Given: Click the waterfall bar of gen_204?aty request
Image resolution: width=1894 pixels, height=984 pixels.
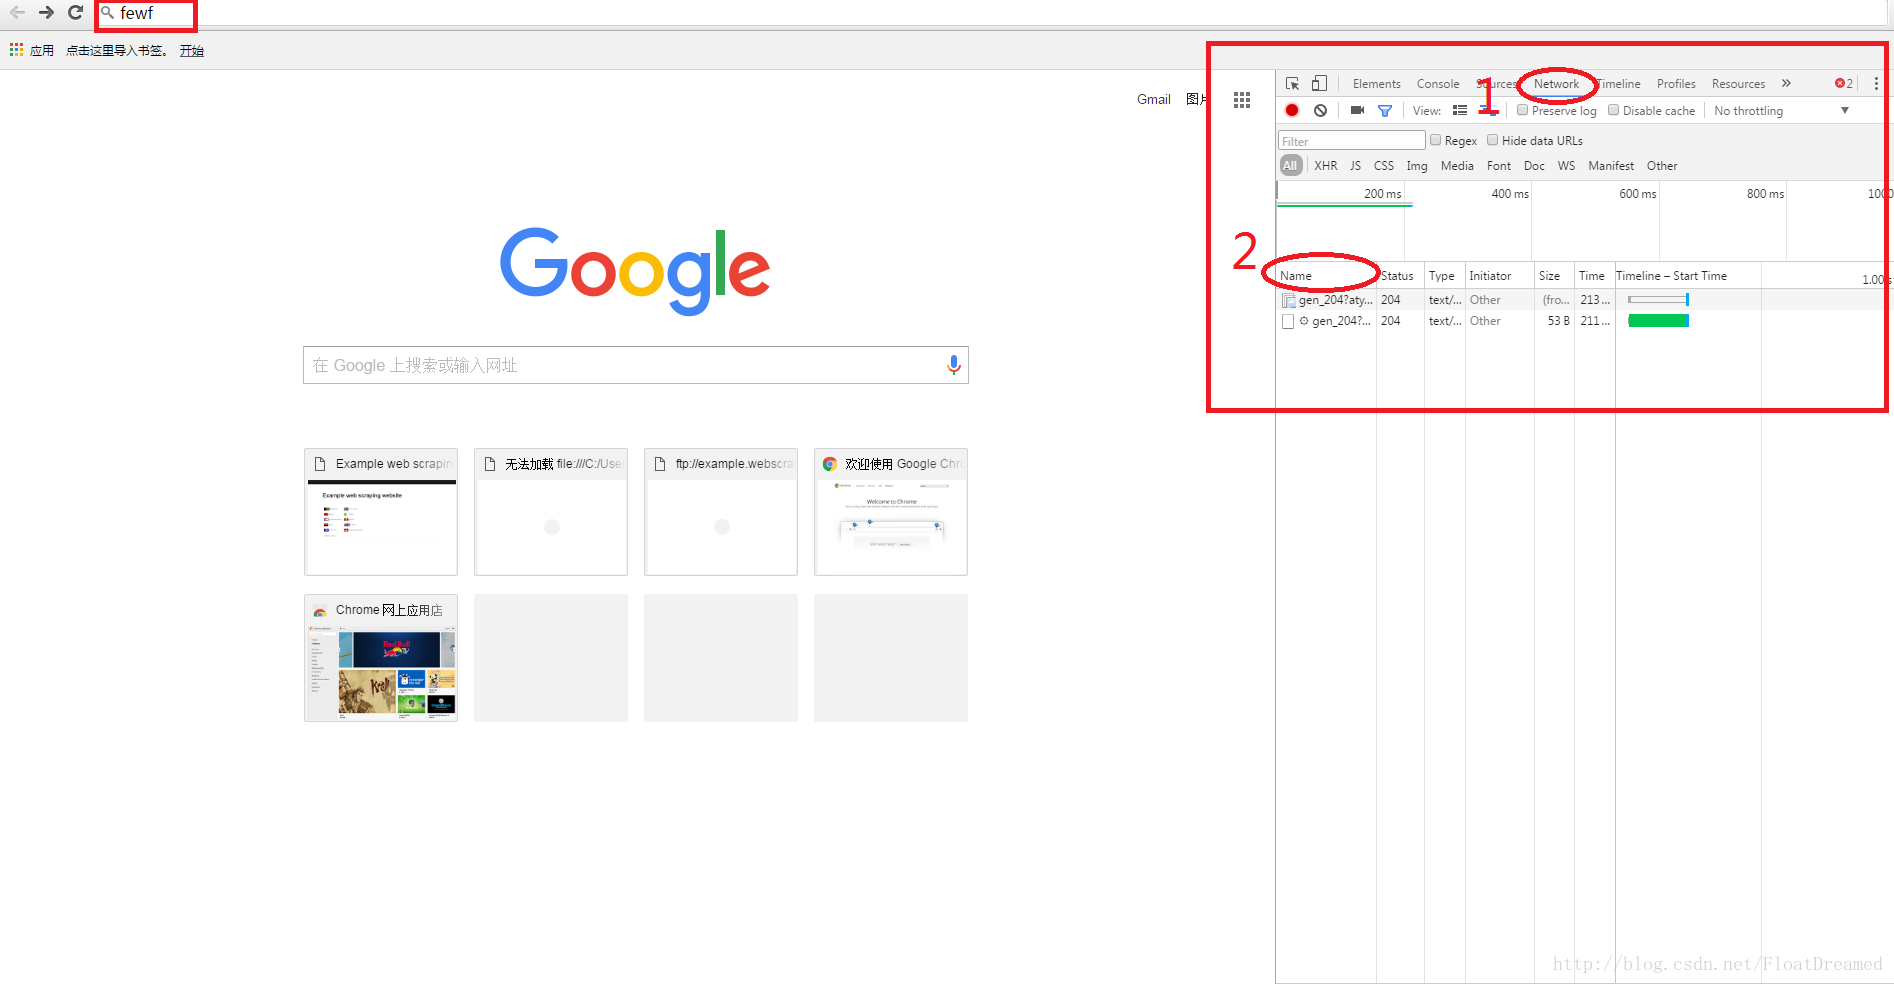Looking at the screenshot, I should (x=1658, y=300).
